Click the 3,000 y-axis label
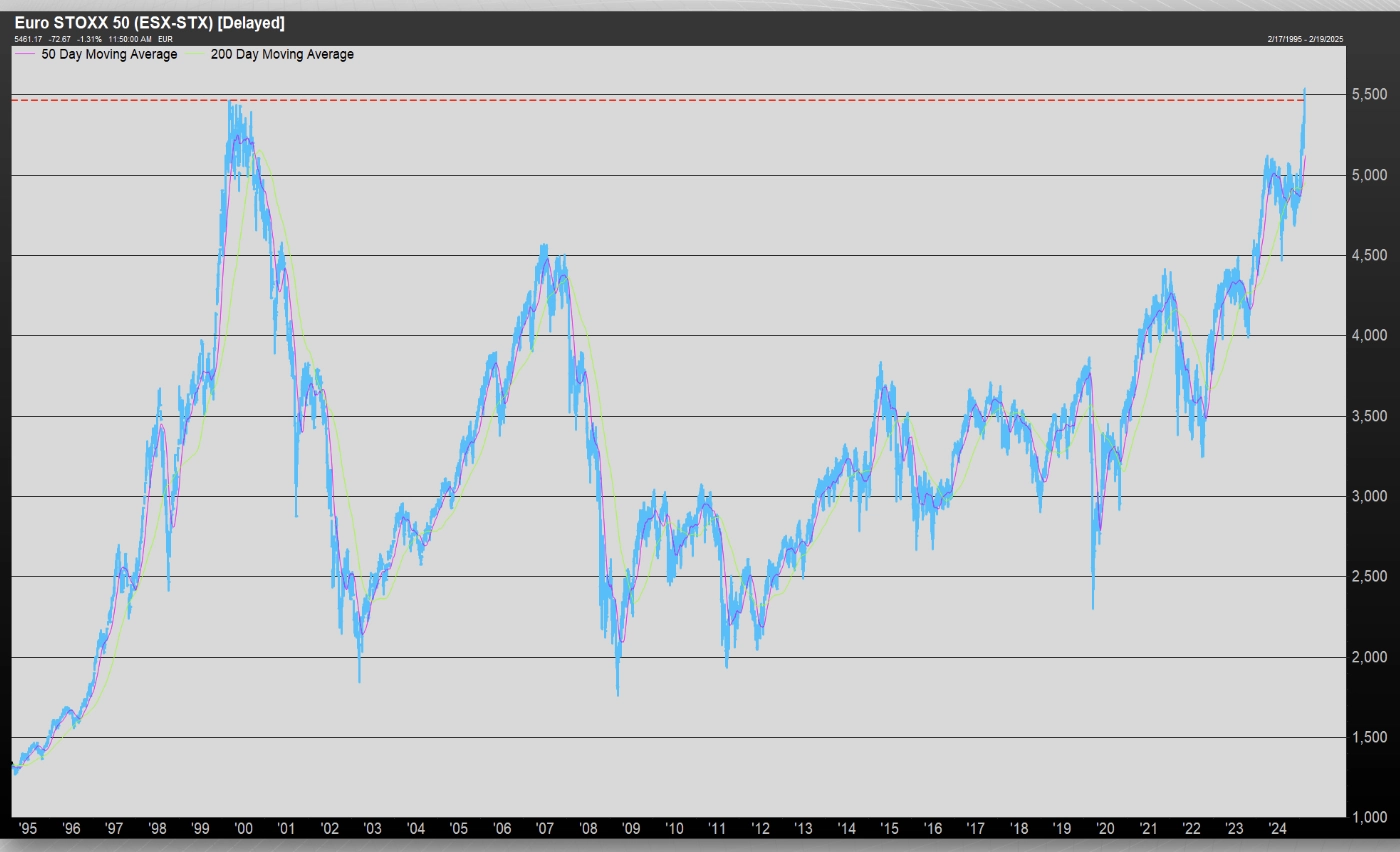The width and height of the screenshot is (1400, 852). [1368, 496]
